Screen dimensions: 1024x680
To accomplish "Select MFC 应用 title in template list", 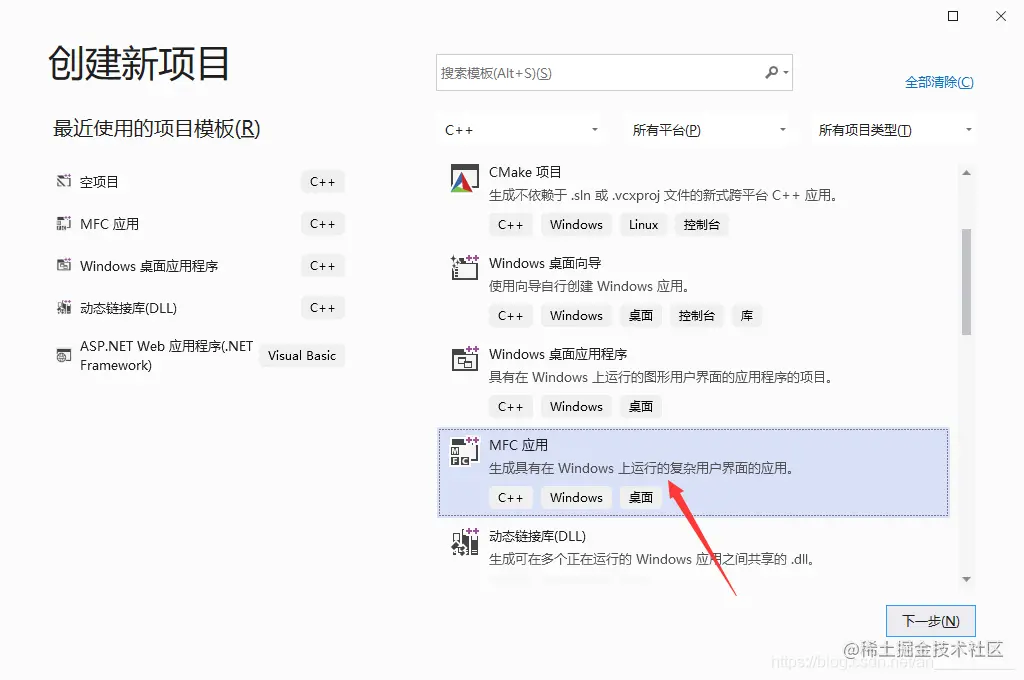I will coord(519,445).
